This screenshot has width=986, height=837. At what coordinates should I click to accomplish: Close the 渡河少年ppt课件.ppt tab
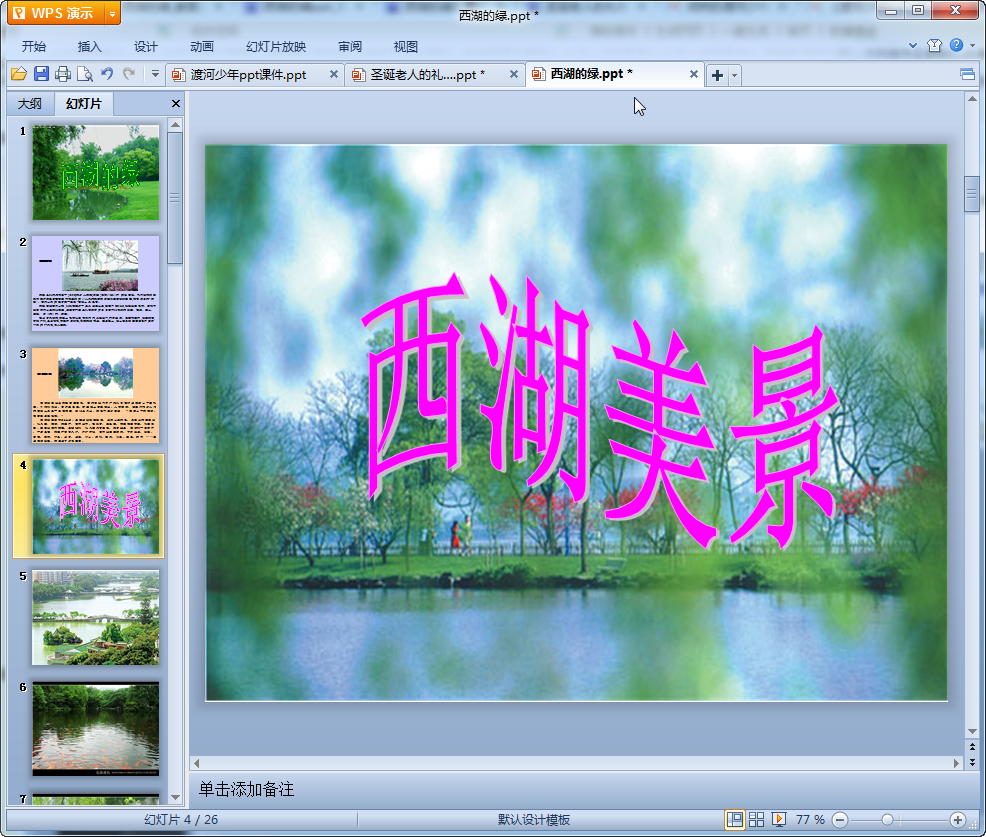(334, 74)
